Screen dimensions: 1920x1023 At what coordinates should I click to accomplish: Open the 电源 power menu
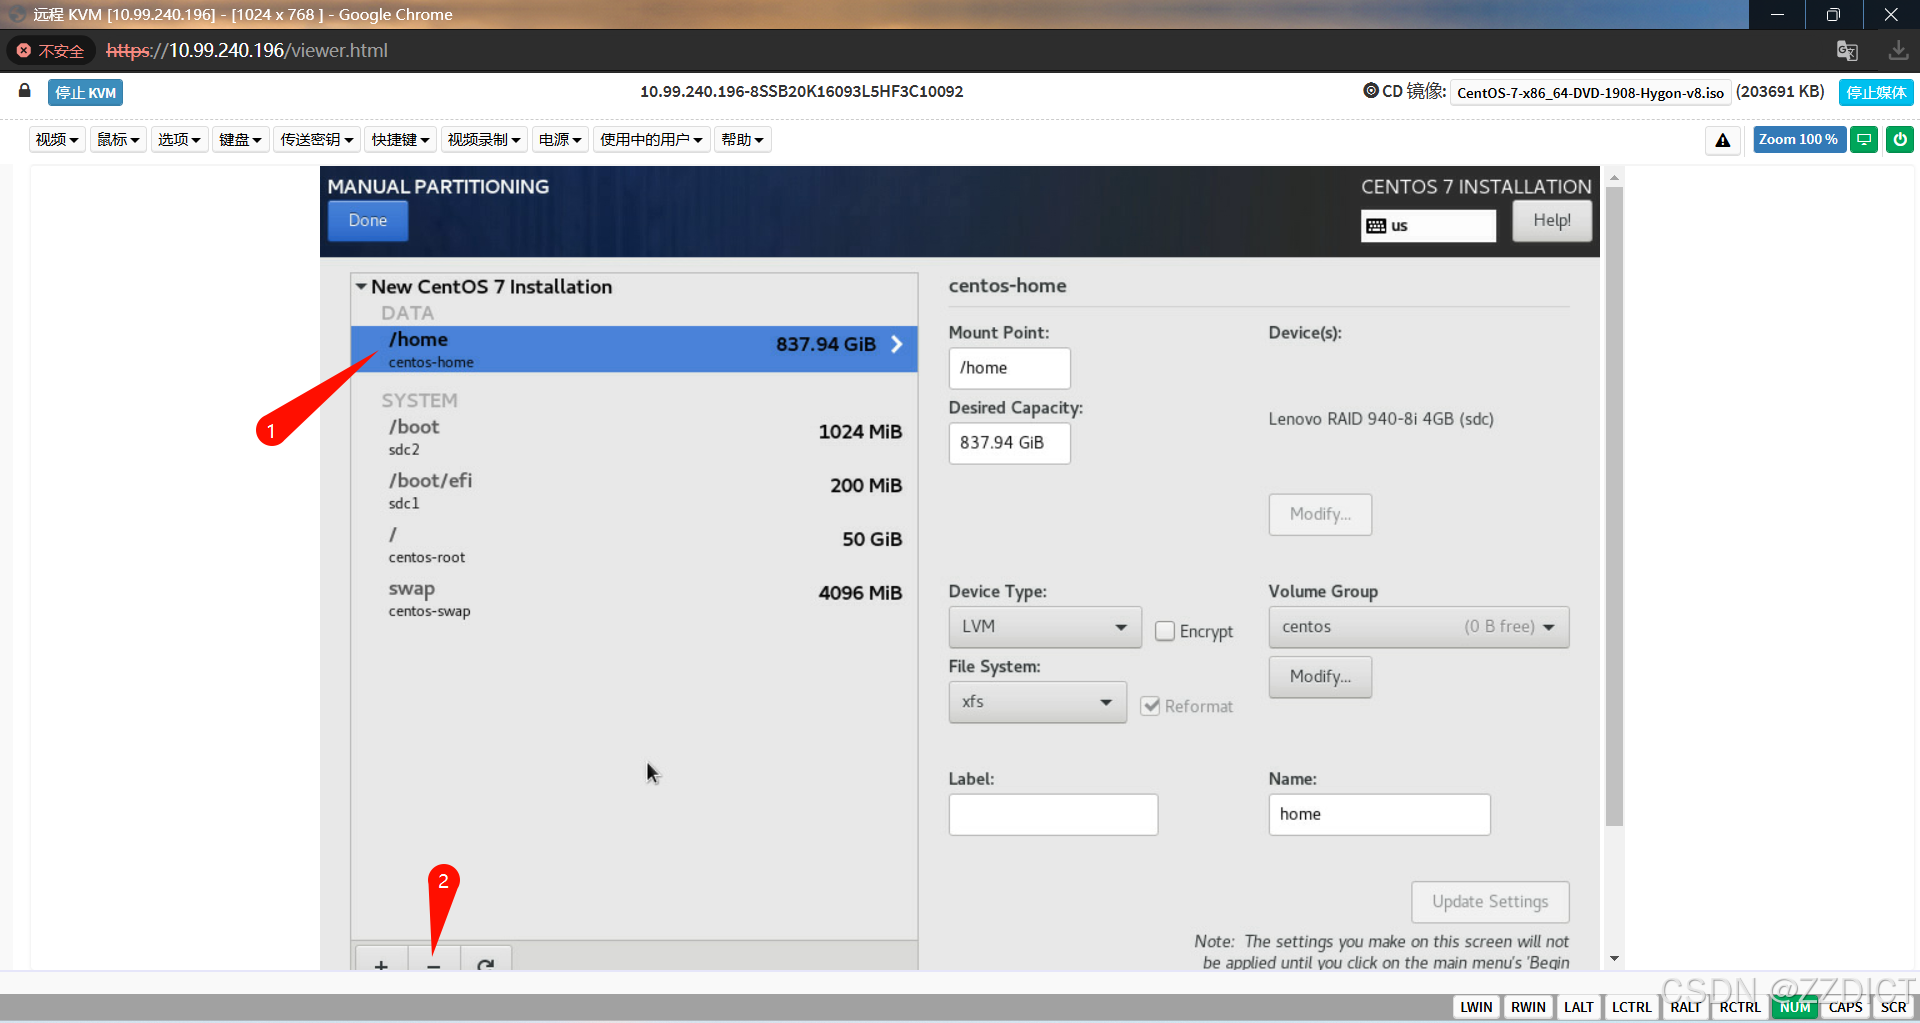[x=559, y=140]
